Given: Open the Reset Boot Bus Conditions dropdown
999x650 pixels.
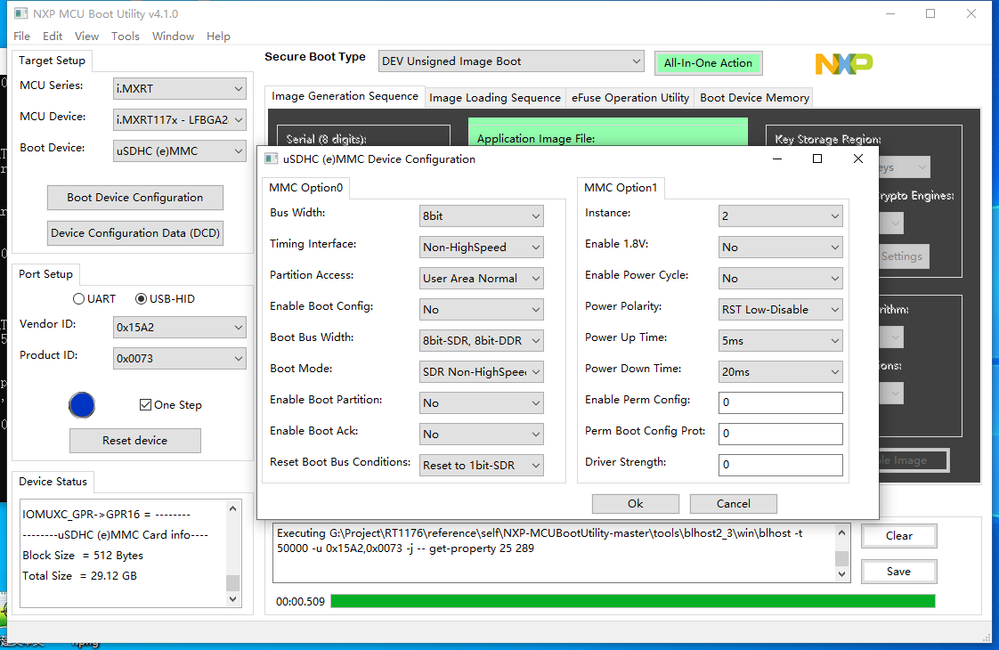Looking at the screenshot, I should point(481,466).
